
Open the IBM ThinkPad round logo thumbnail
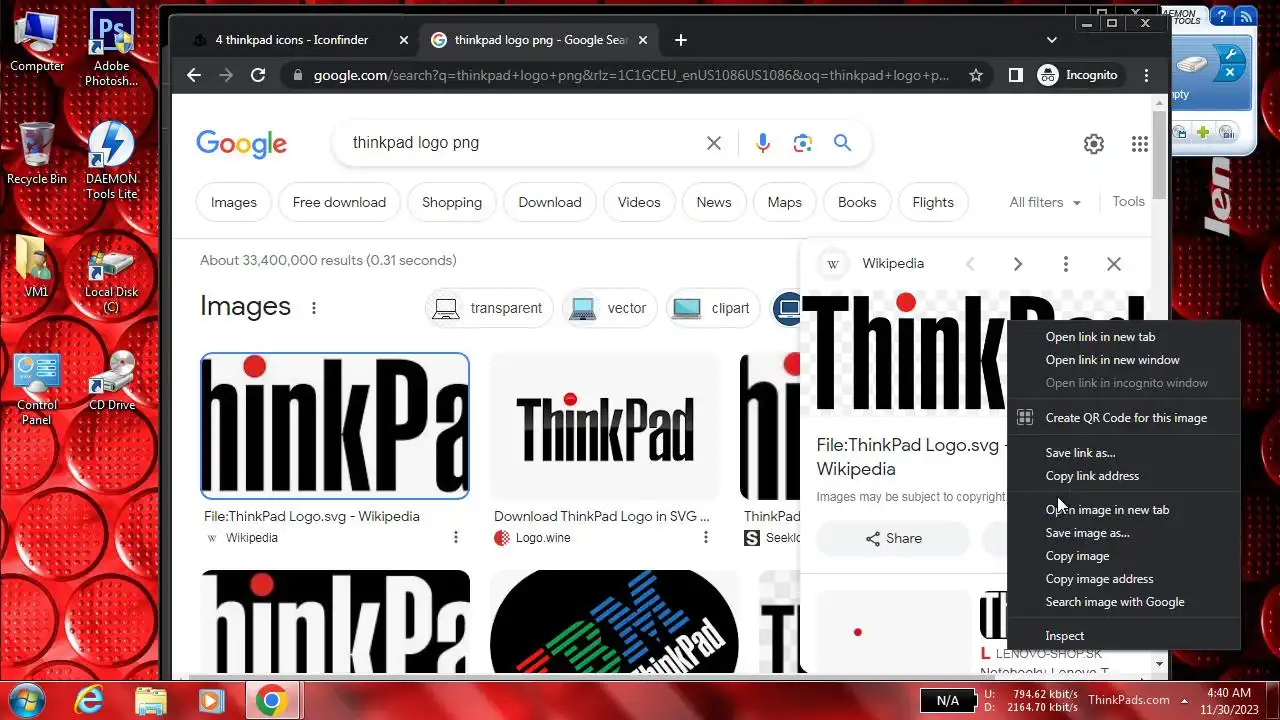pos(614,621)
